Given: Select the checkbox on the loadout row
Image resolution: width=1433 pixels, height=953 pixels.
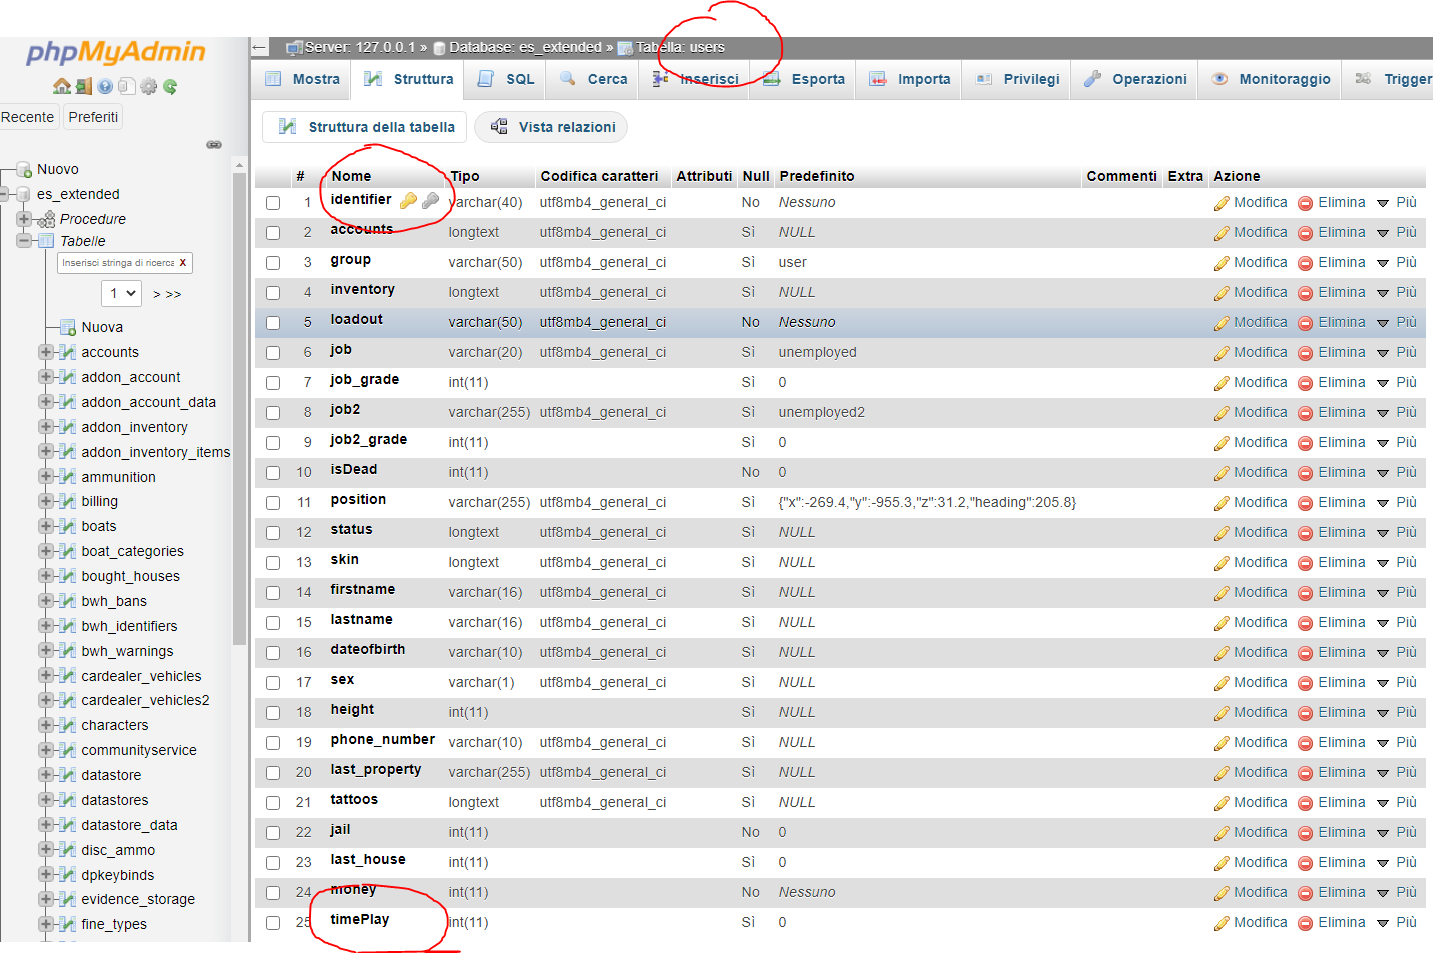Looking at the screenshot, I should [x=272, y=322].
